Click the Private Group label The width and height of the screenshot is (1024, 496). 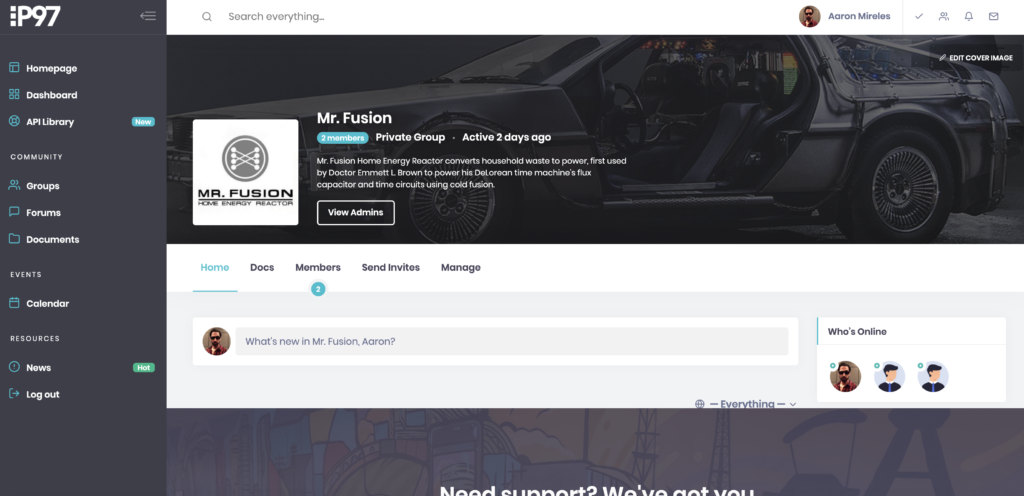pyautogui.click(x=410, y=138)
